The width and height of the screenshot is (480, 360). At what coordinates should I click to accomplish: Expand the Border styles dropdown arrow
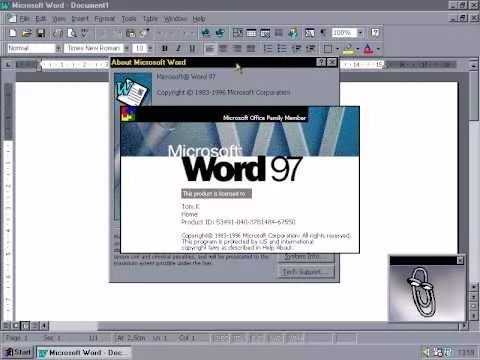point(337,49)
